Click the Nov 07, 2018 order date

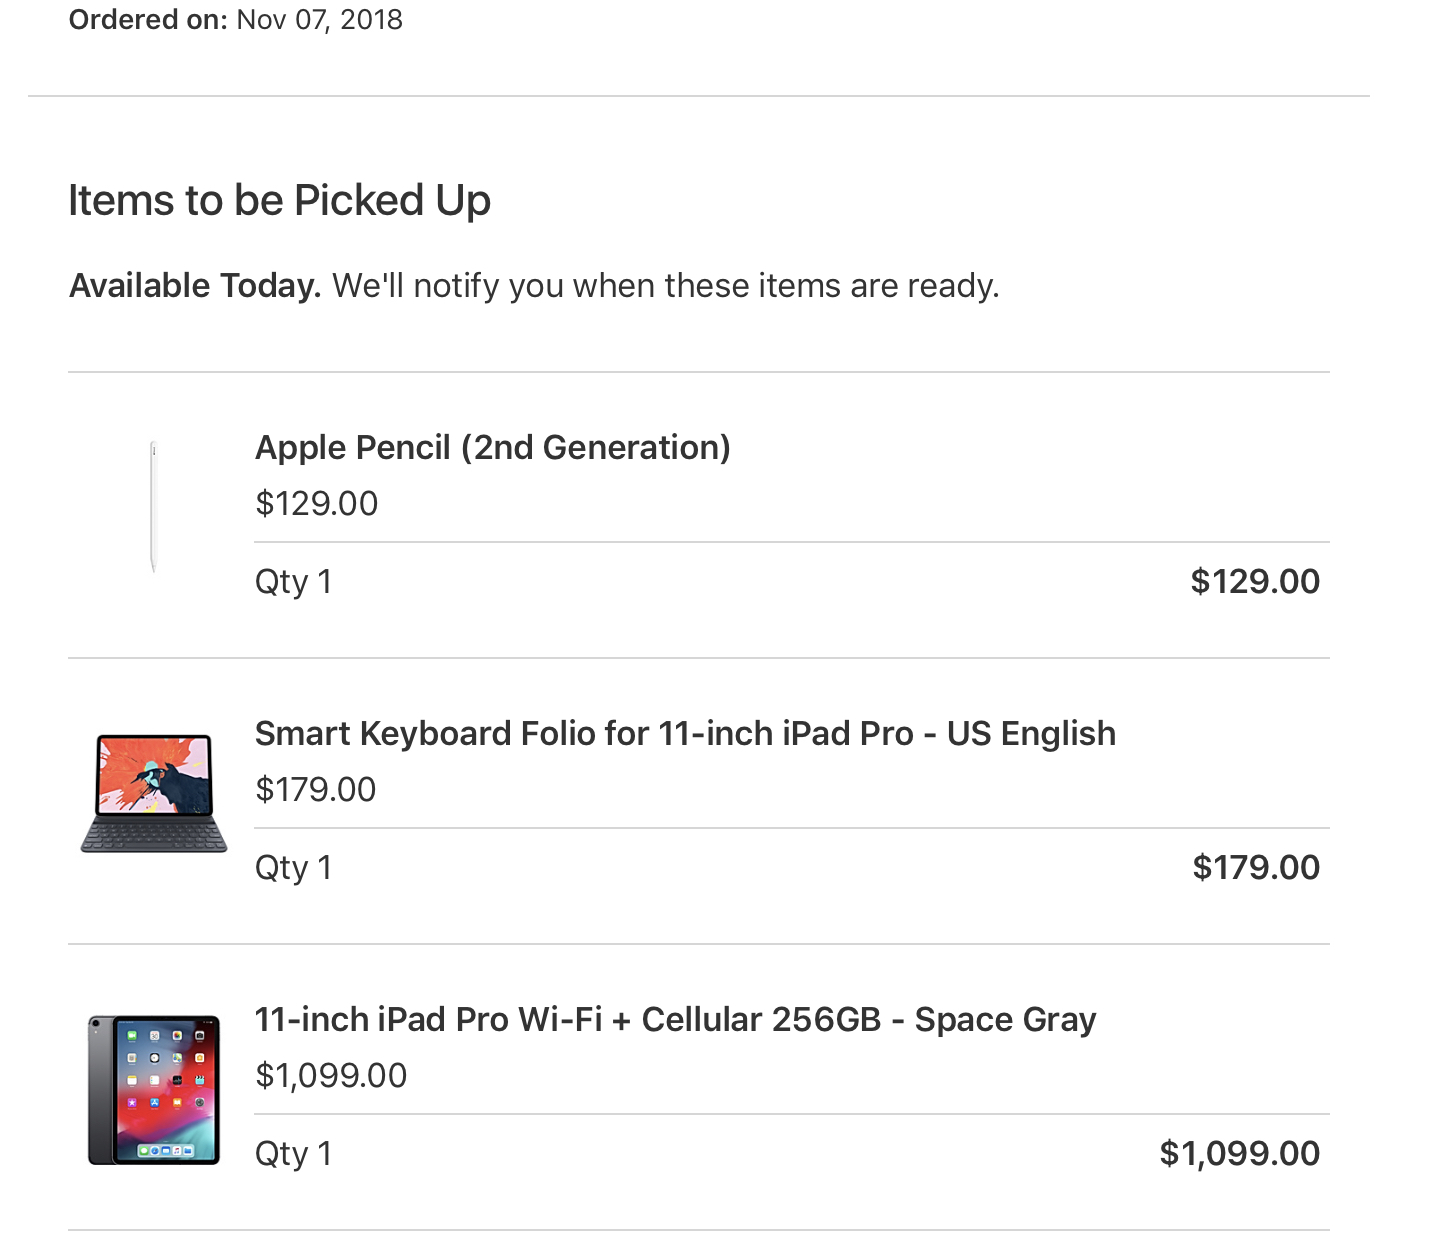click(x=319, y=19)
